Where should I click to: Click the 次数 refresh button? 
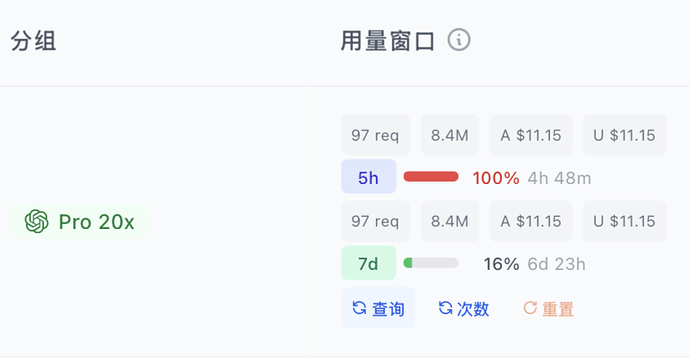(463, 308)
